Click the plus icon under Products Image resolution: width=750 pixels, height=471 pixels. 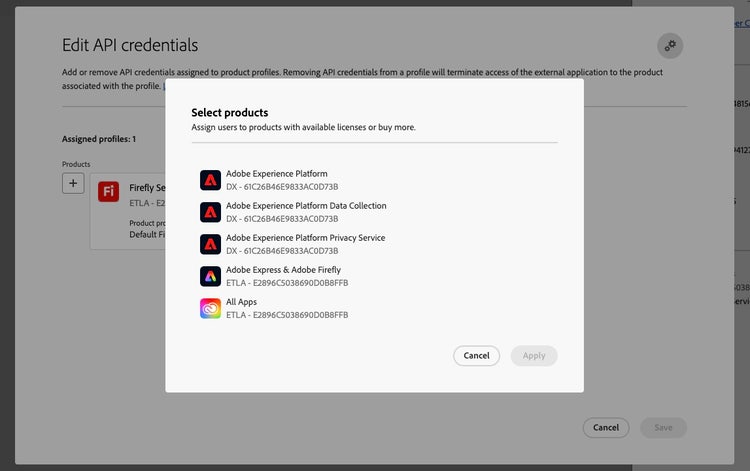click(73, 183)
